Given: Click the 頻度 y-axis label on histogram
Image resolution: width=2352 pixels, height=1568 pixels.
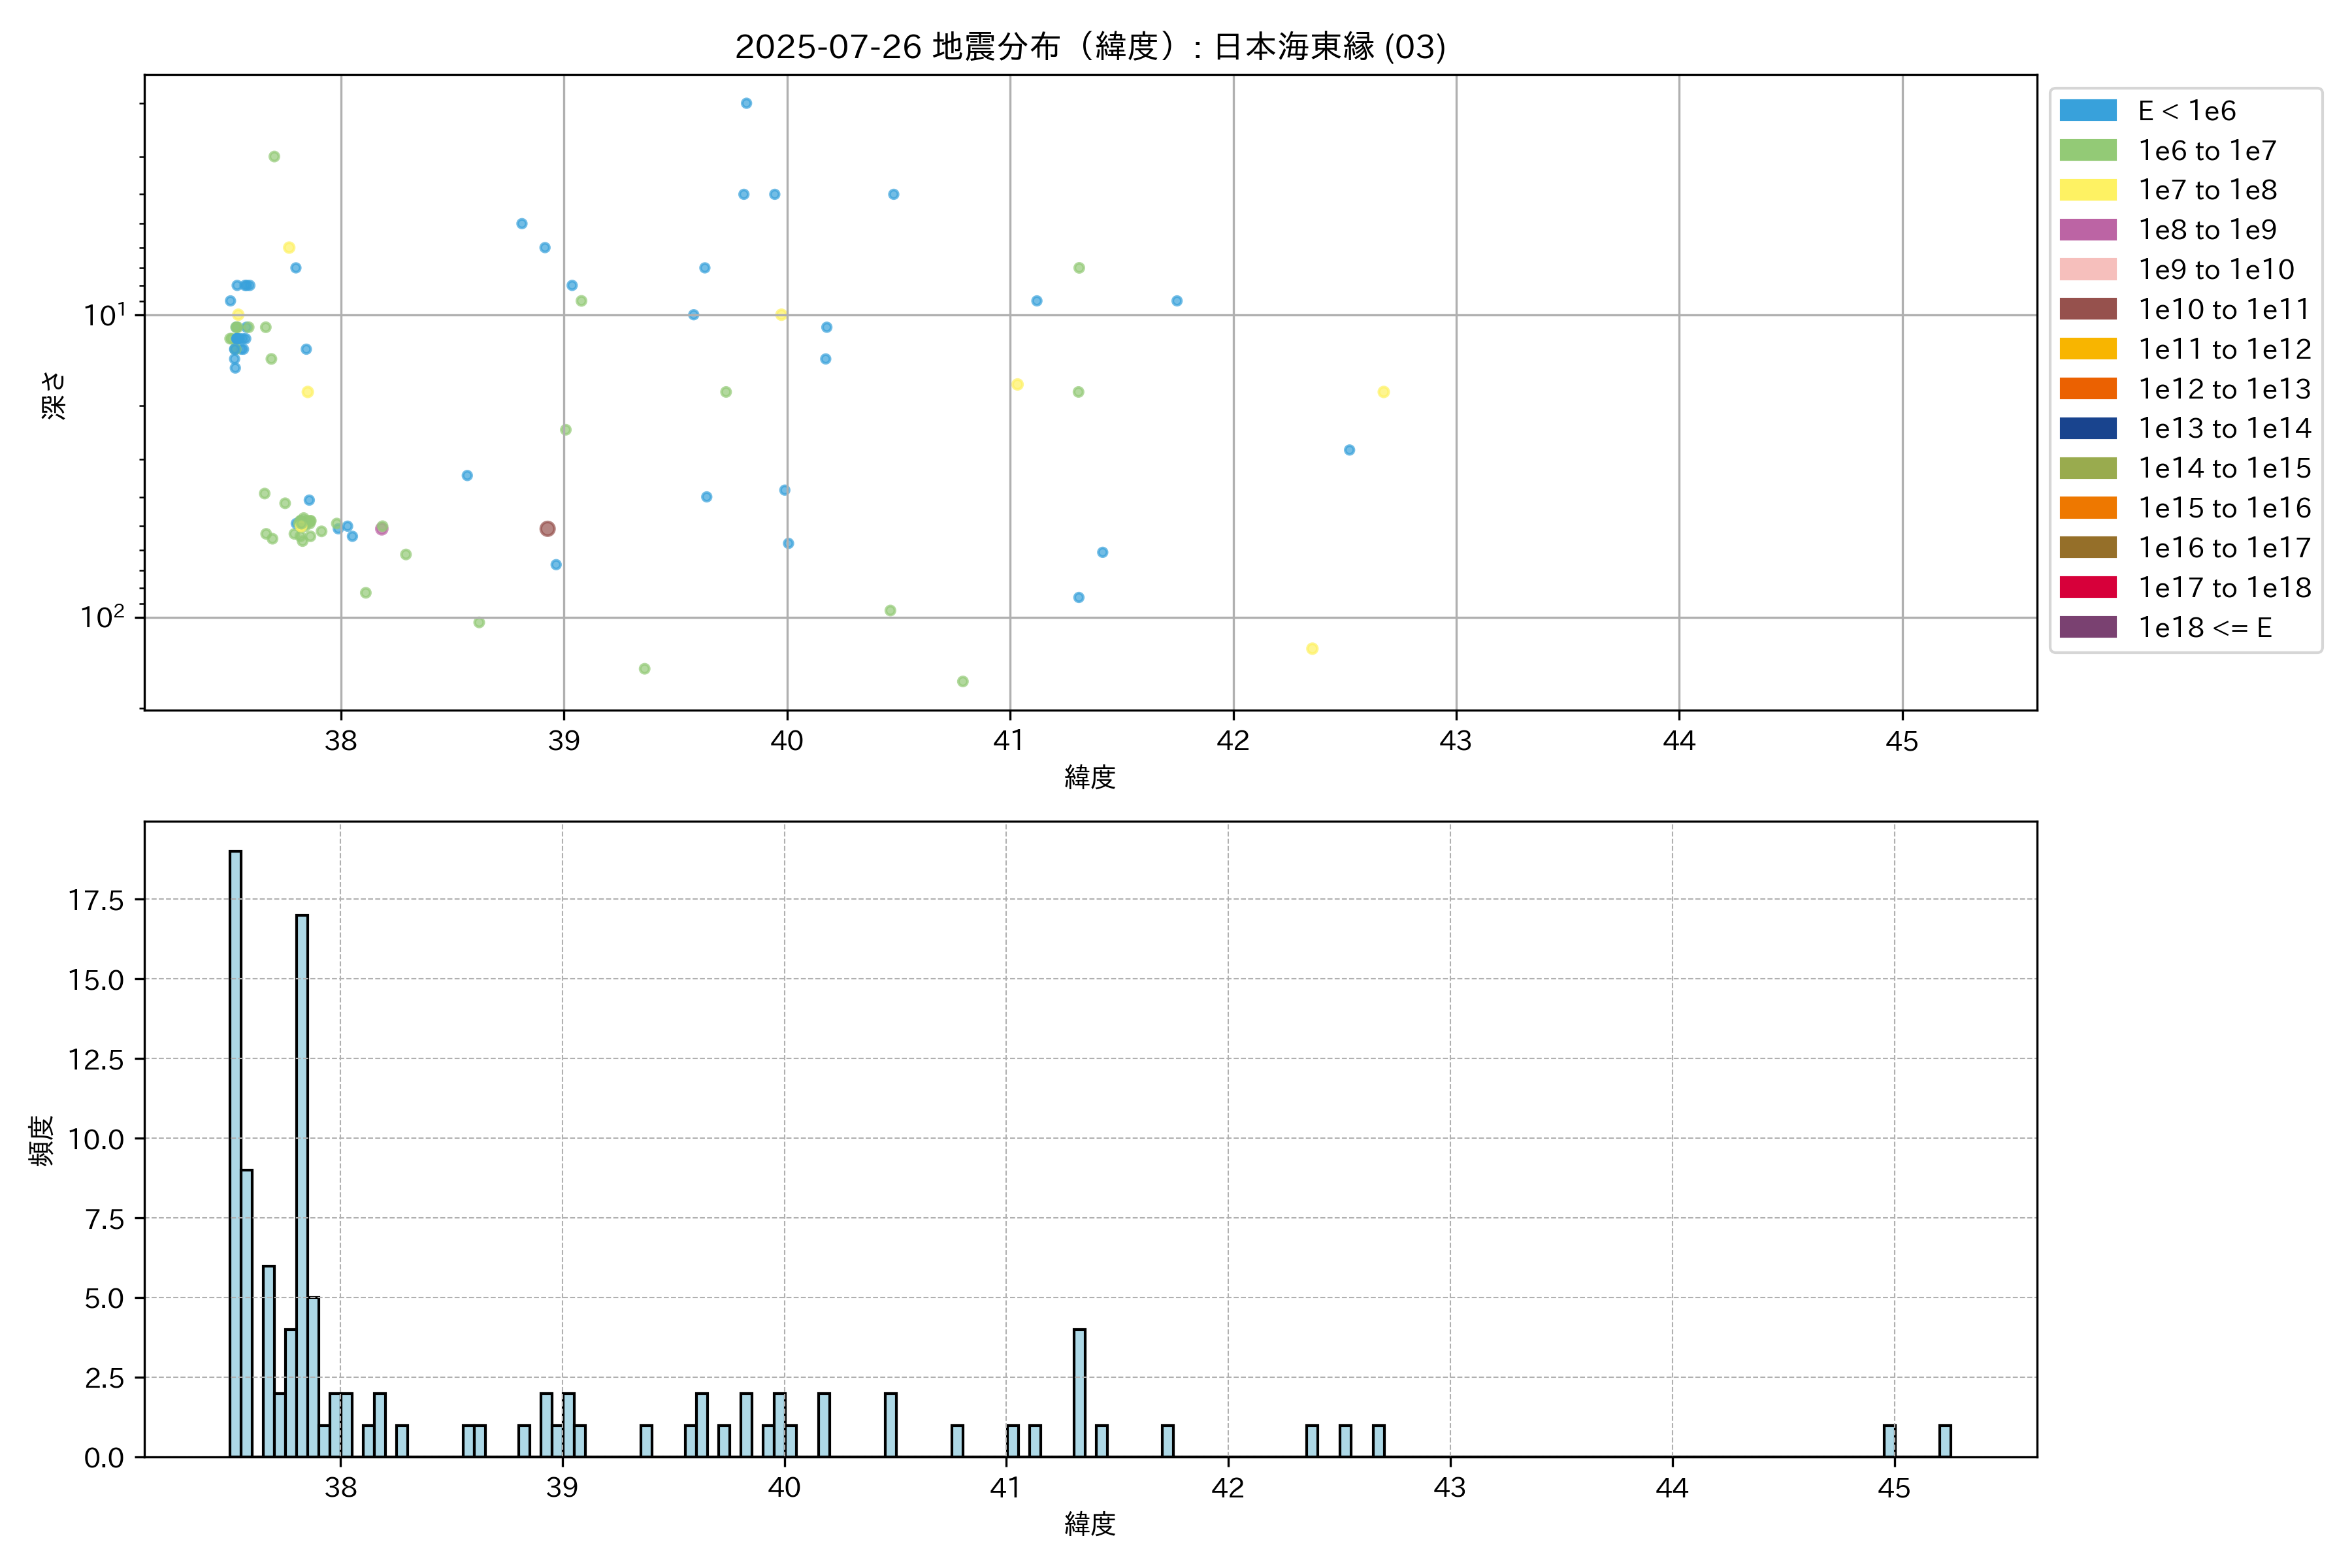Looking at the screenshot, I should coord(42,1140).
